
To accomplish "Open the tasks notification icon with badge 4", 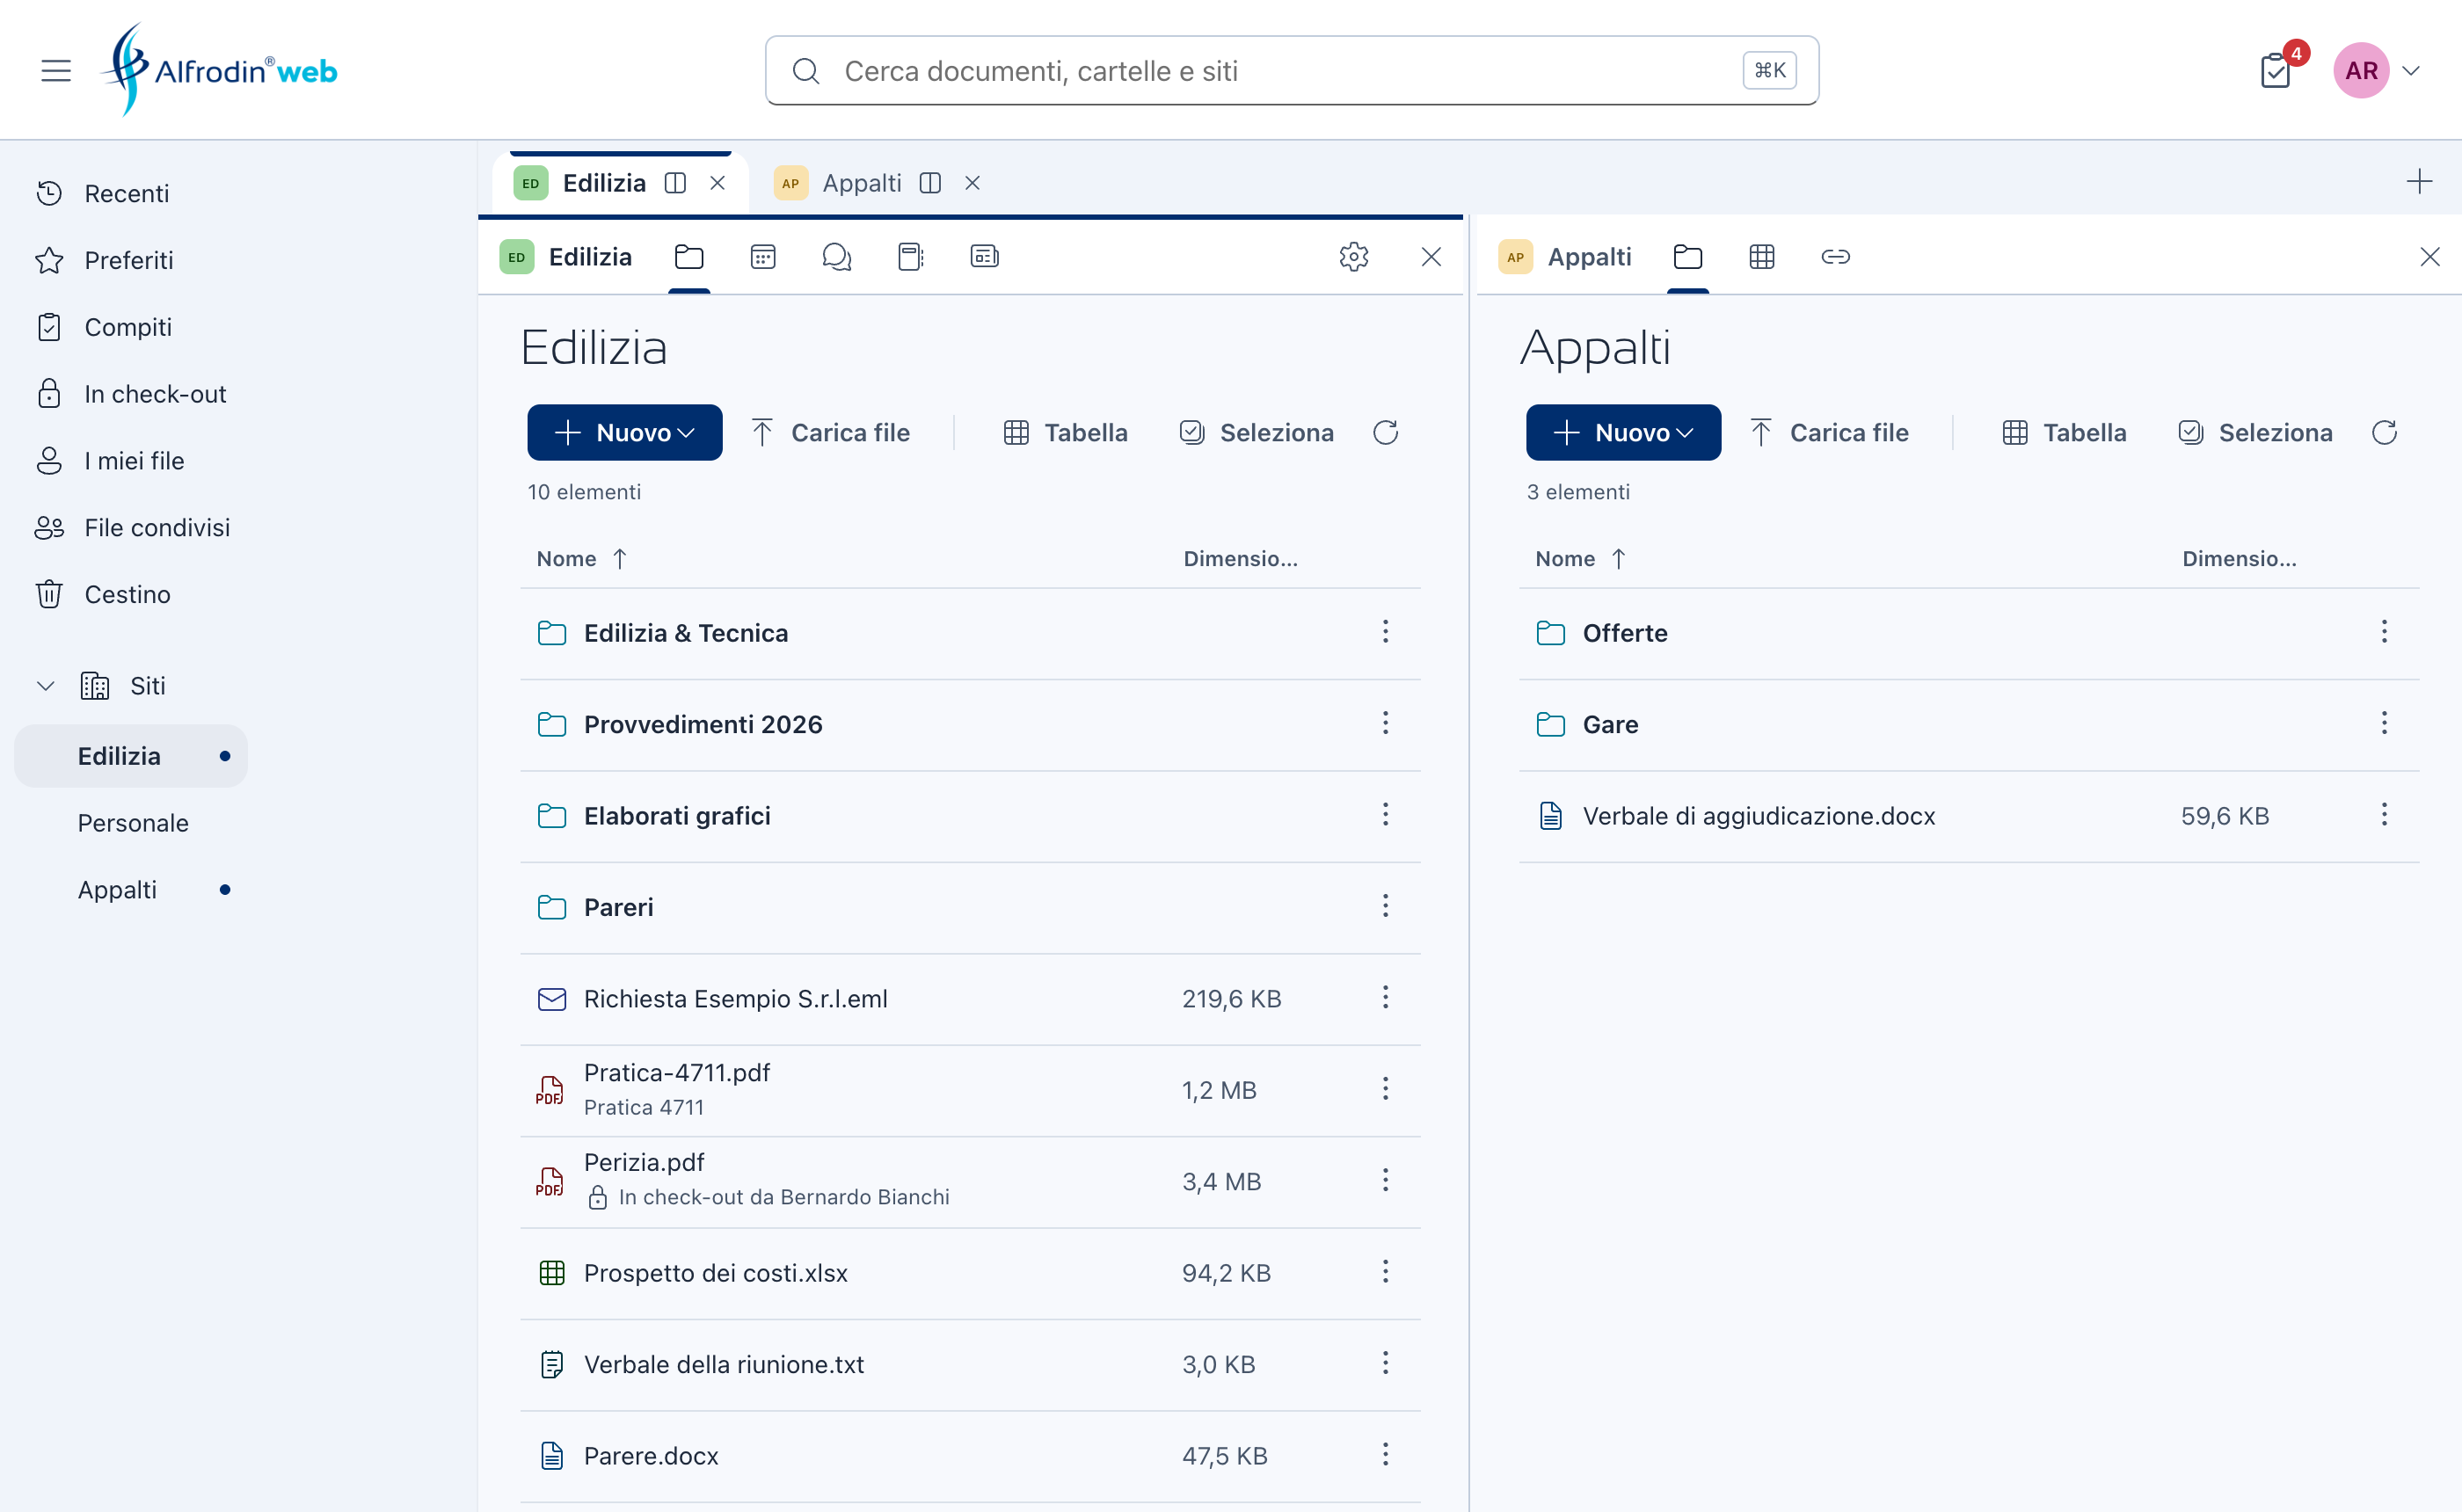I will coord(2277,70).
